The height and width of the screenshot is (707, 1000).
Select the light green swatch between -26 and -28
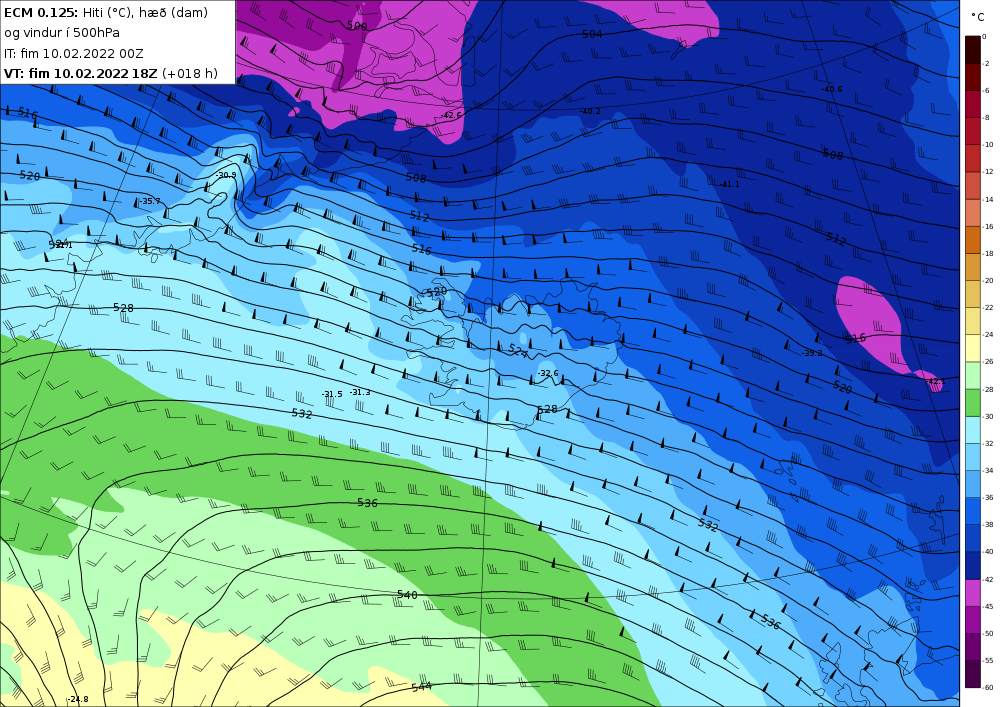[x=973, y=375]
